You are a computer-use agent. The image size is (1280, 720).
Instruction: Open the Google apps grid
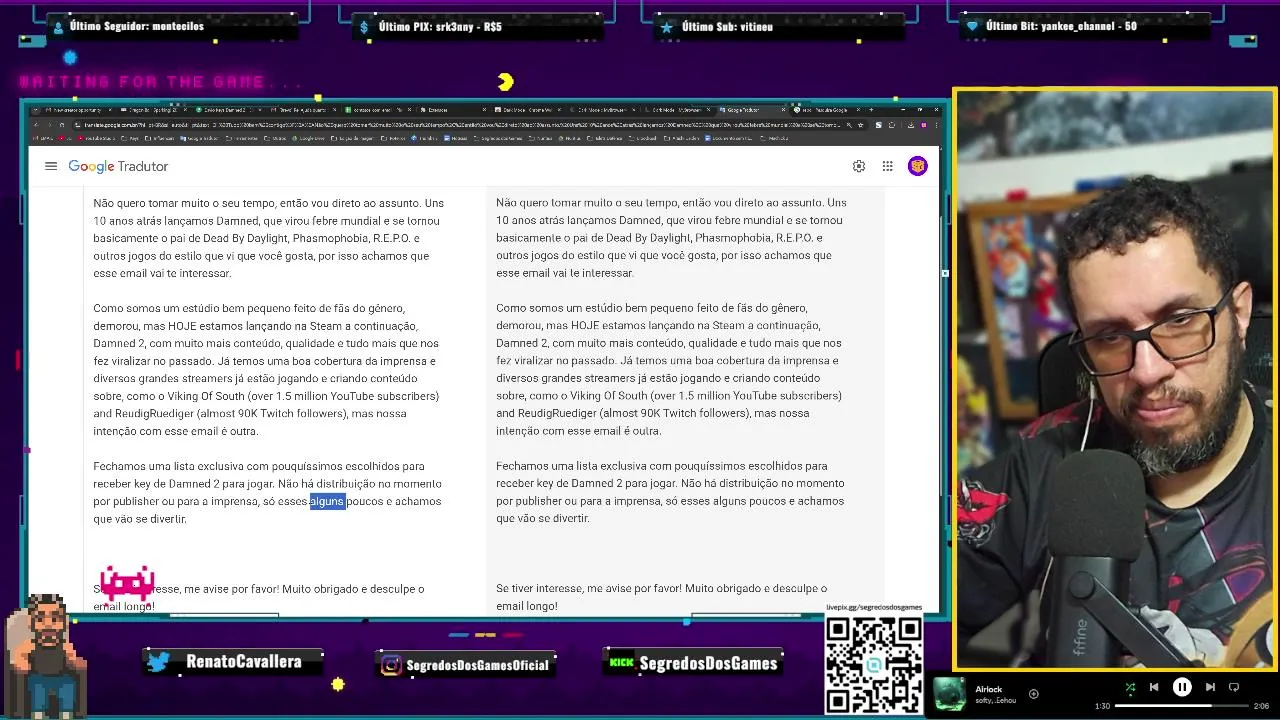click(887, 166)
